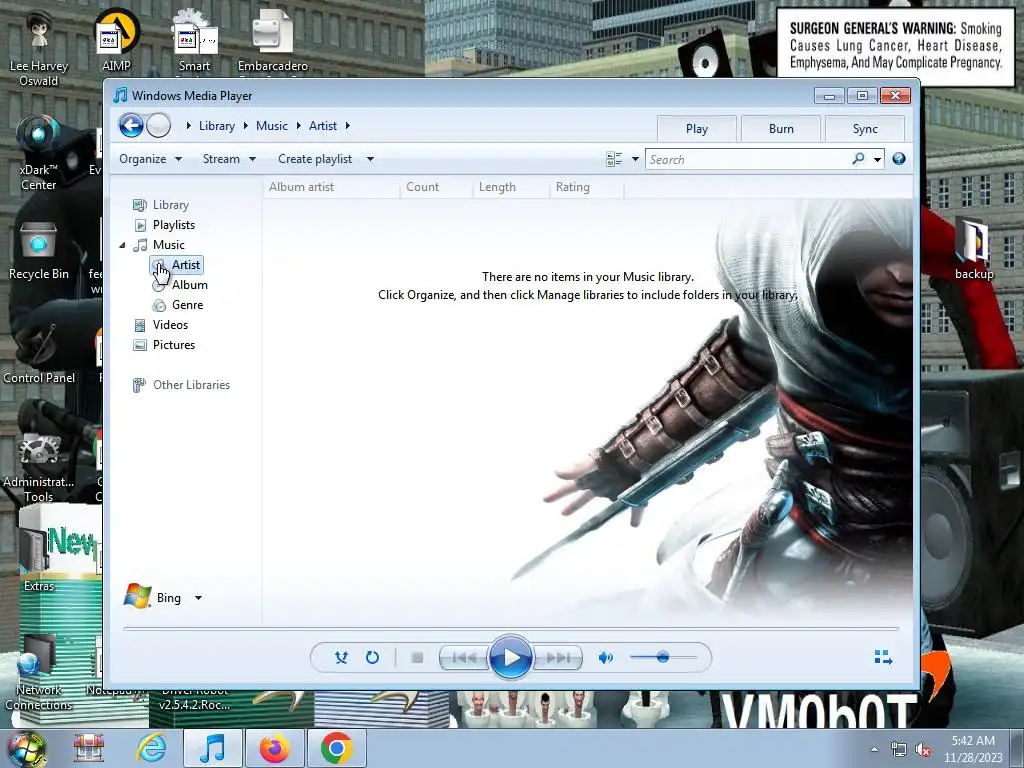
Task: Sort by Album artist column
Action: click(x=331, y=187)
